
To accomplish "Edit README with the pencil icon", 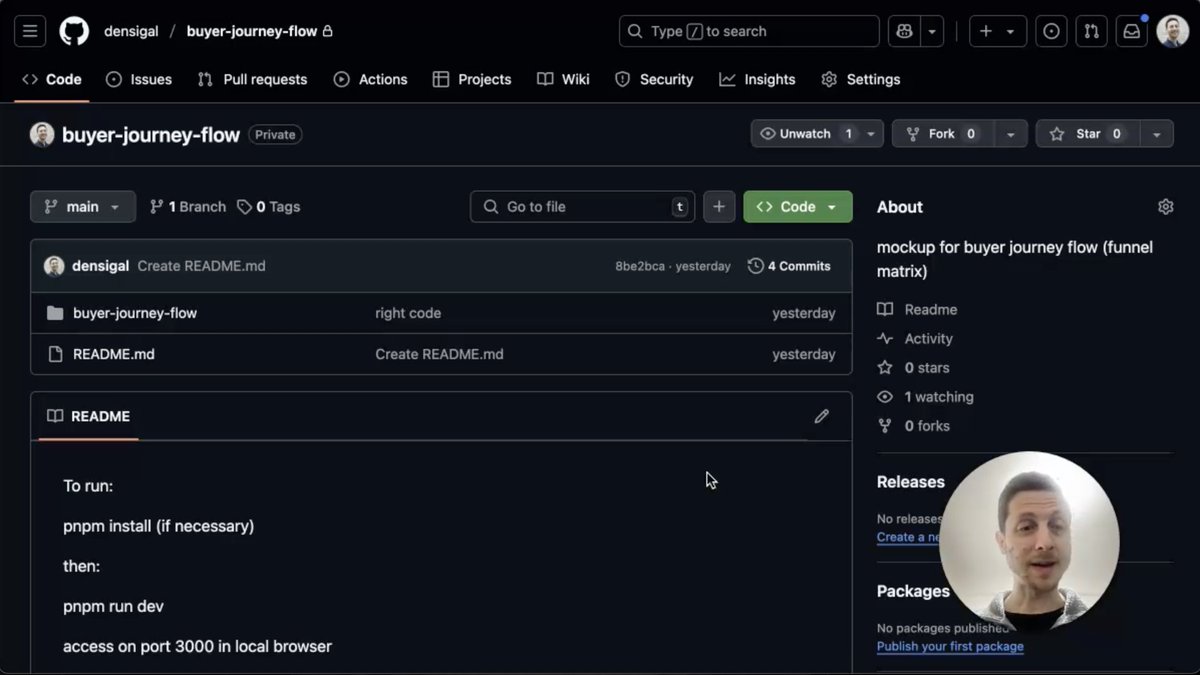I will click(x=822, y=416).
